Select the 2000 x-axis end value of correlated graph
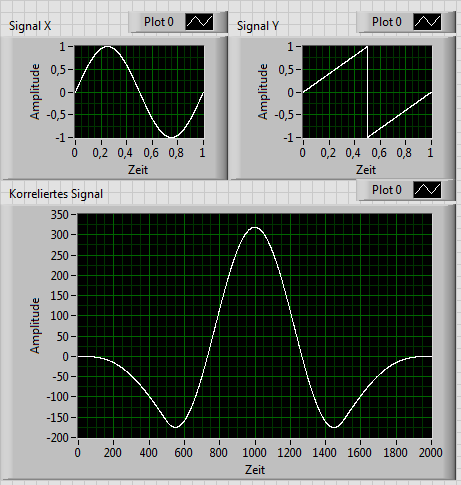This screenshot has height=485, width=461. point(430,453)
